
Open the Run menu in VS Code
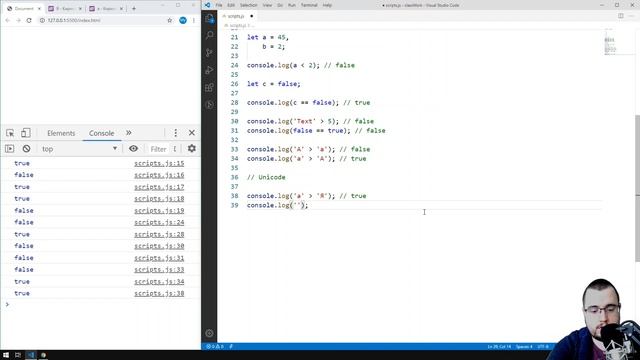coord(292,5)
